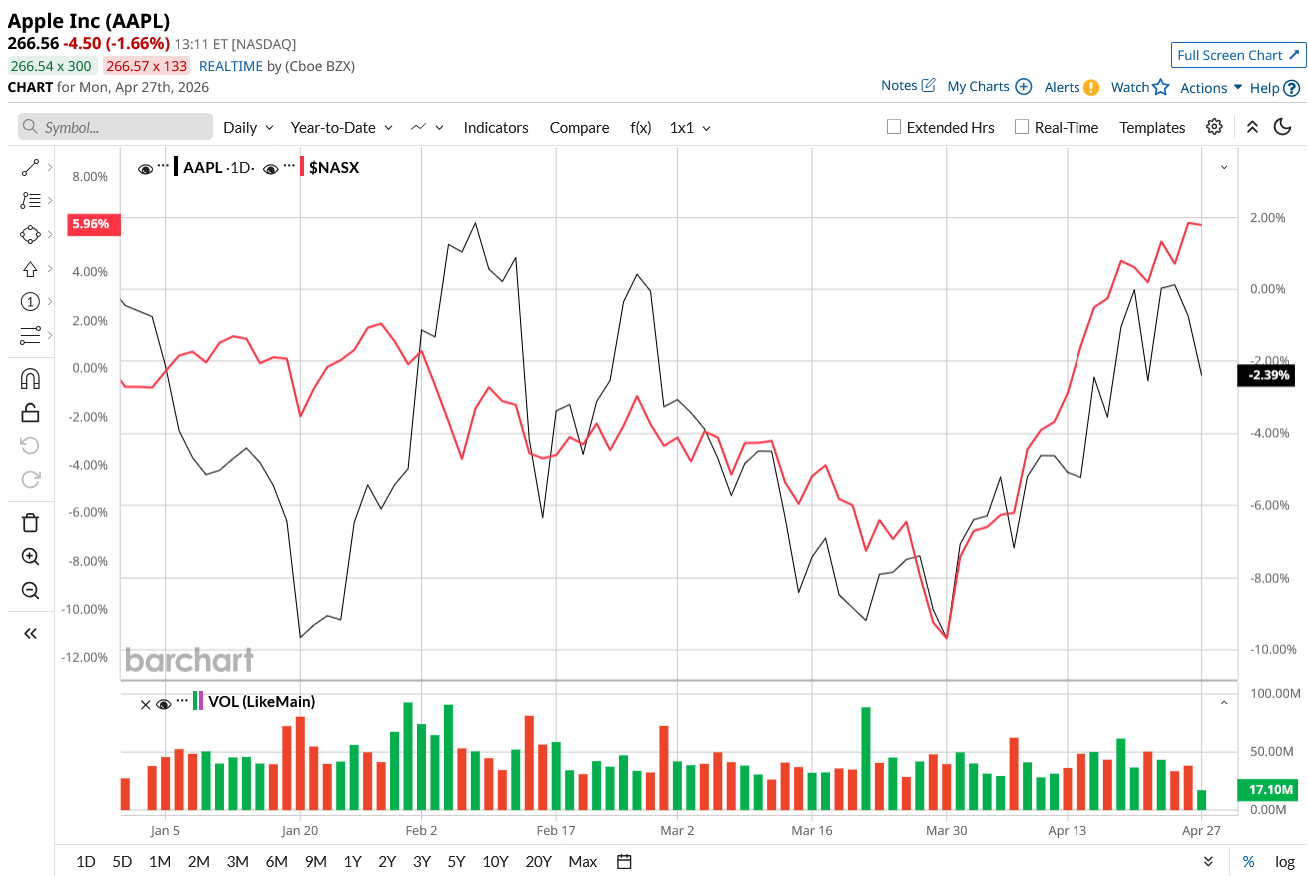Image resolution: width=1308 pixels, height=876 pixels.
Task: Remove the VOL indicator with X
Action: (145, 704)
